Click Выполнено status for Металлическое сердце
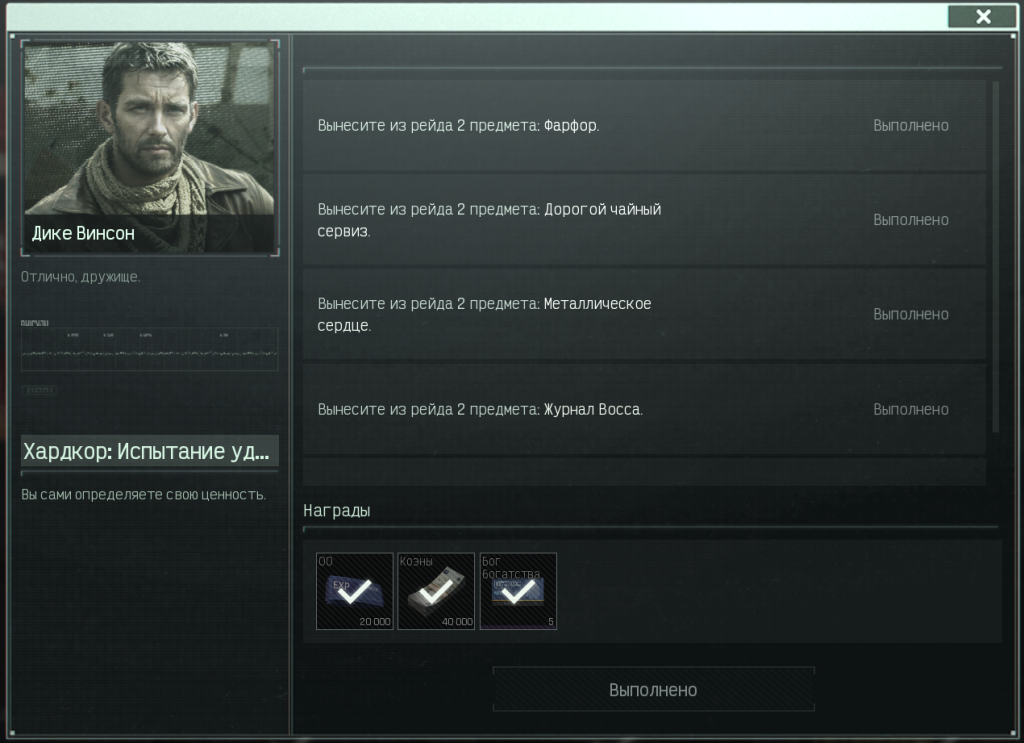This screenshot has height=743, width=1024. tap(910, 314)
